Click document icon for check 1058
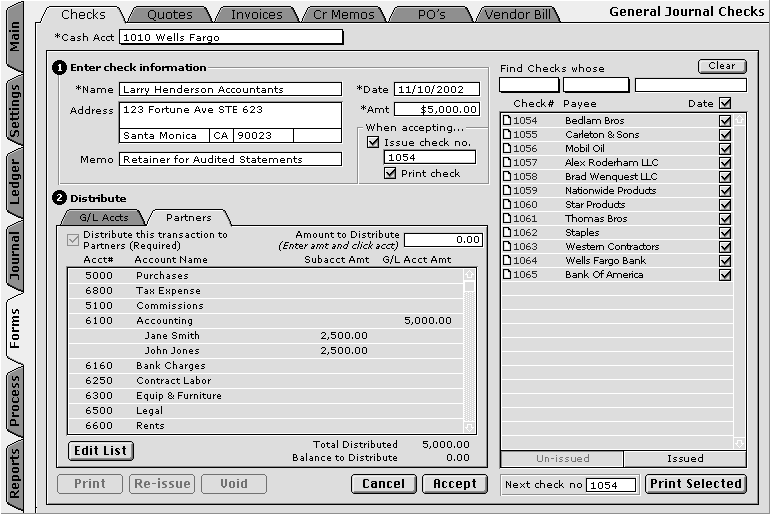The width and height of the screenshot is (770, 514). pos(507,176)
